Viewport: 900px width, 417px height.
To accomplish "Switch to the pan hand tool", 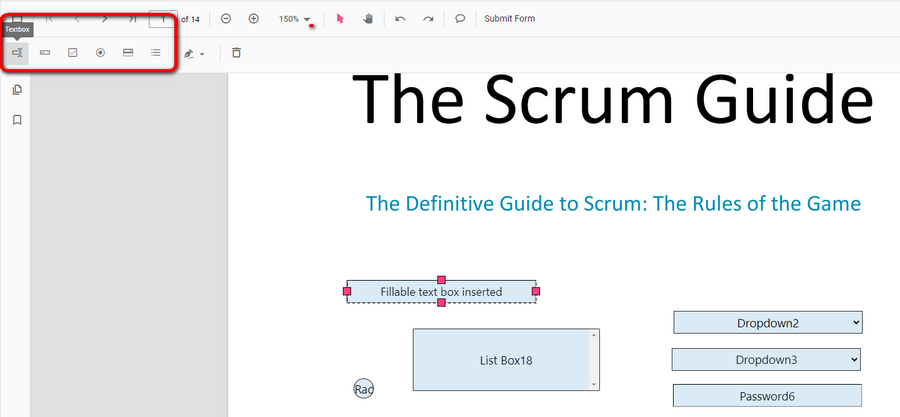I will click(367, 18).
